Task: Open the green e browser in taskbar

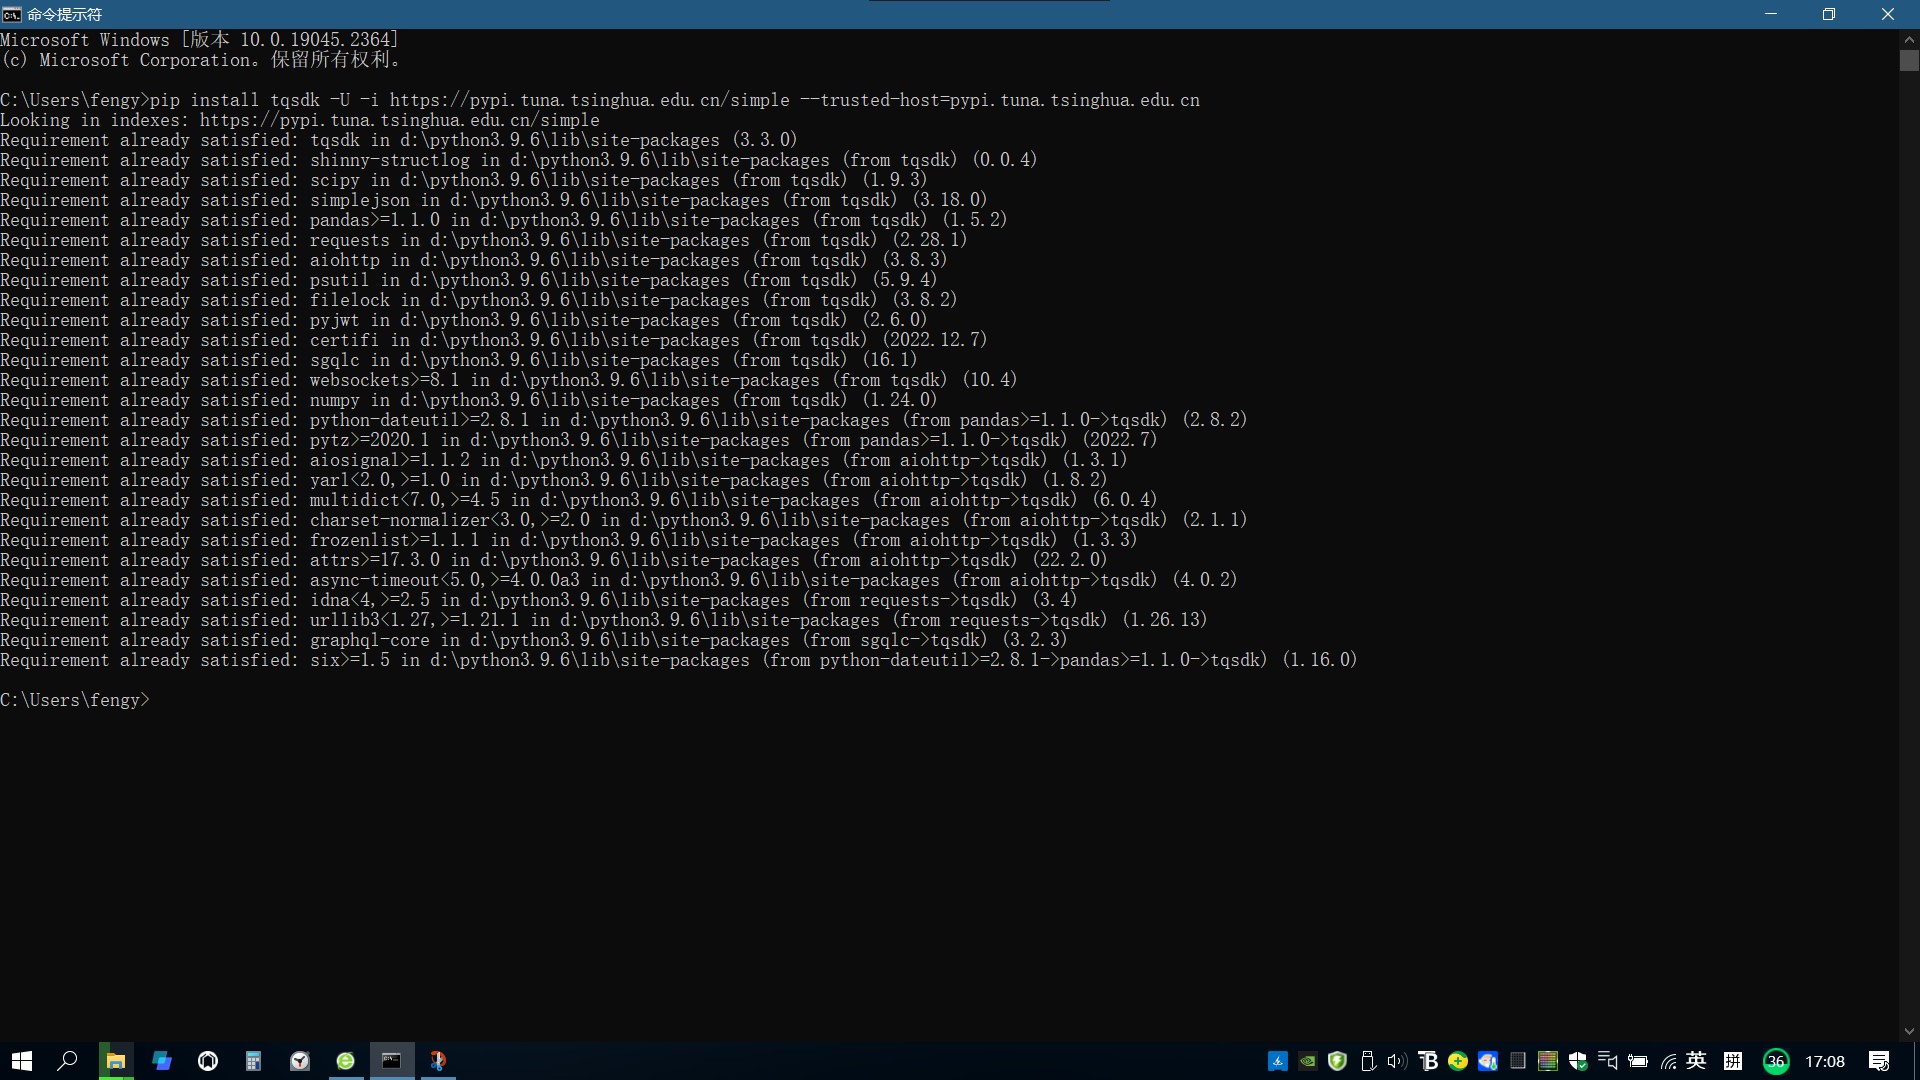Action: (346, 1061)
